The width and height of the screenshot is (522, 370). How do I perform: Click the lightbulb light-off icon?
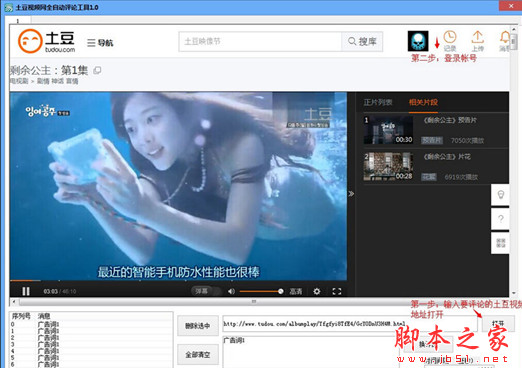tap(500, 195)
